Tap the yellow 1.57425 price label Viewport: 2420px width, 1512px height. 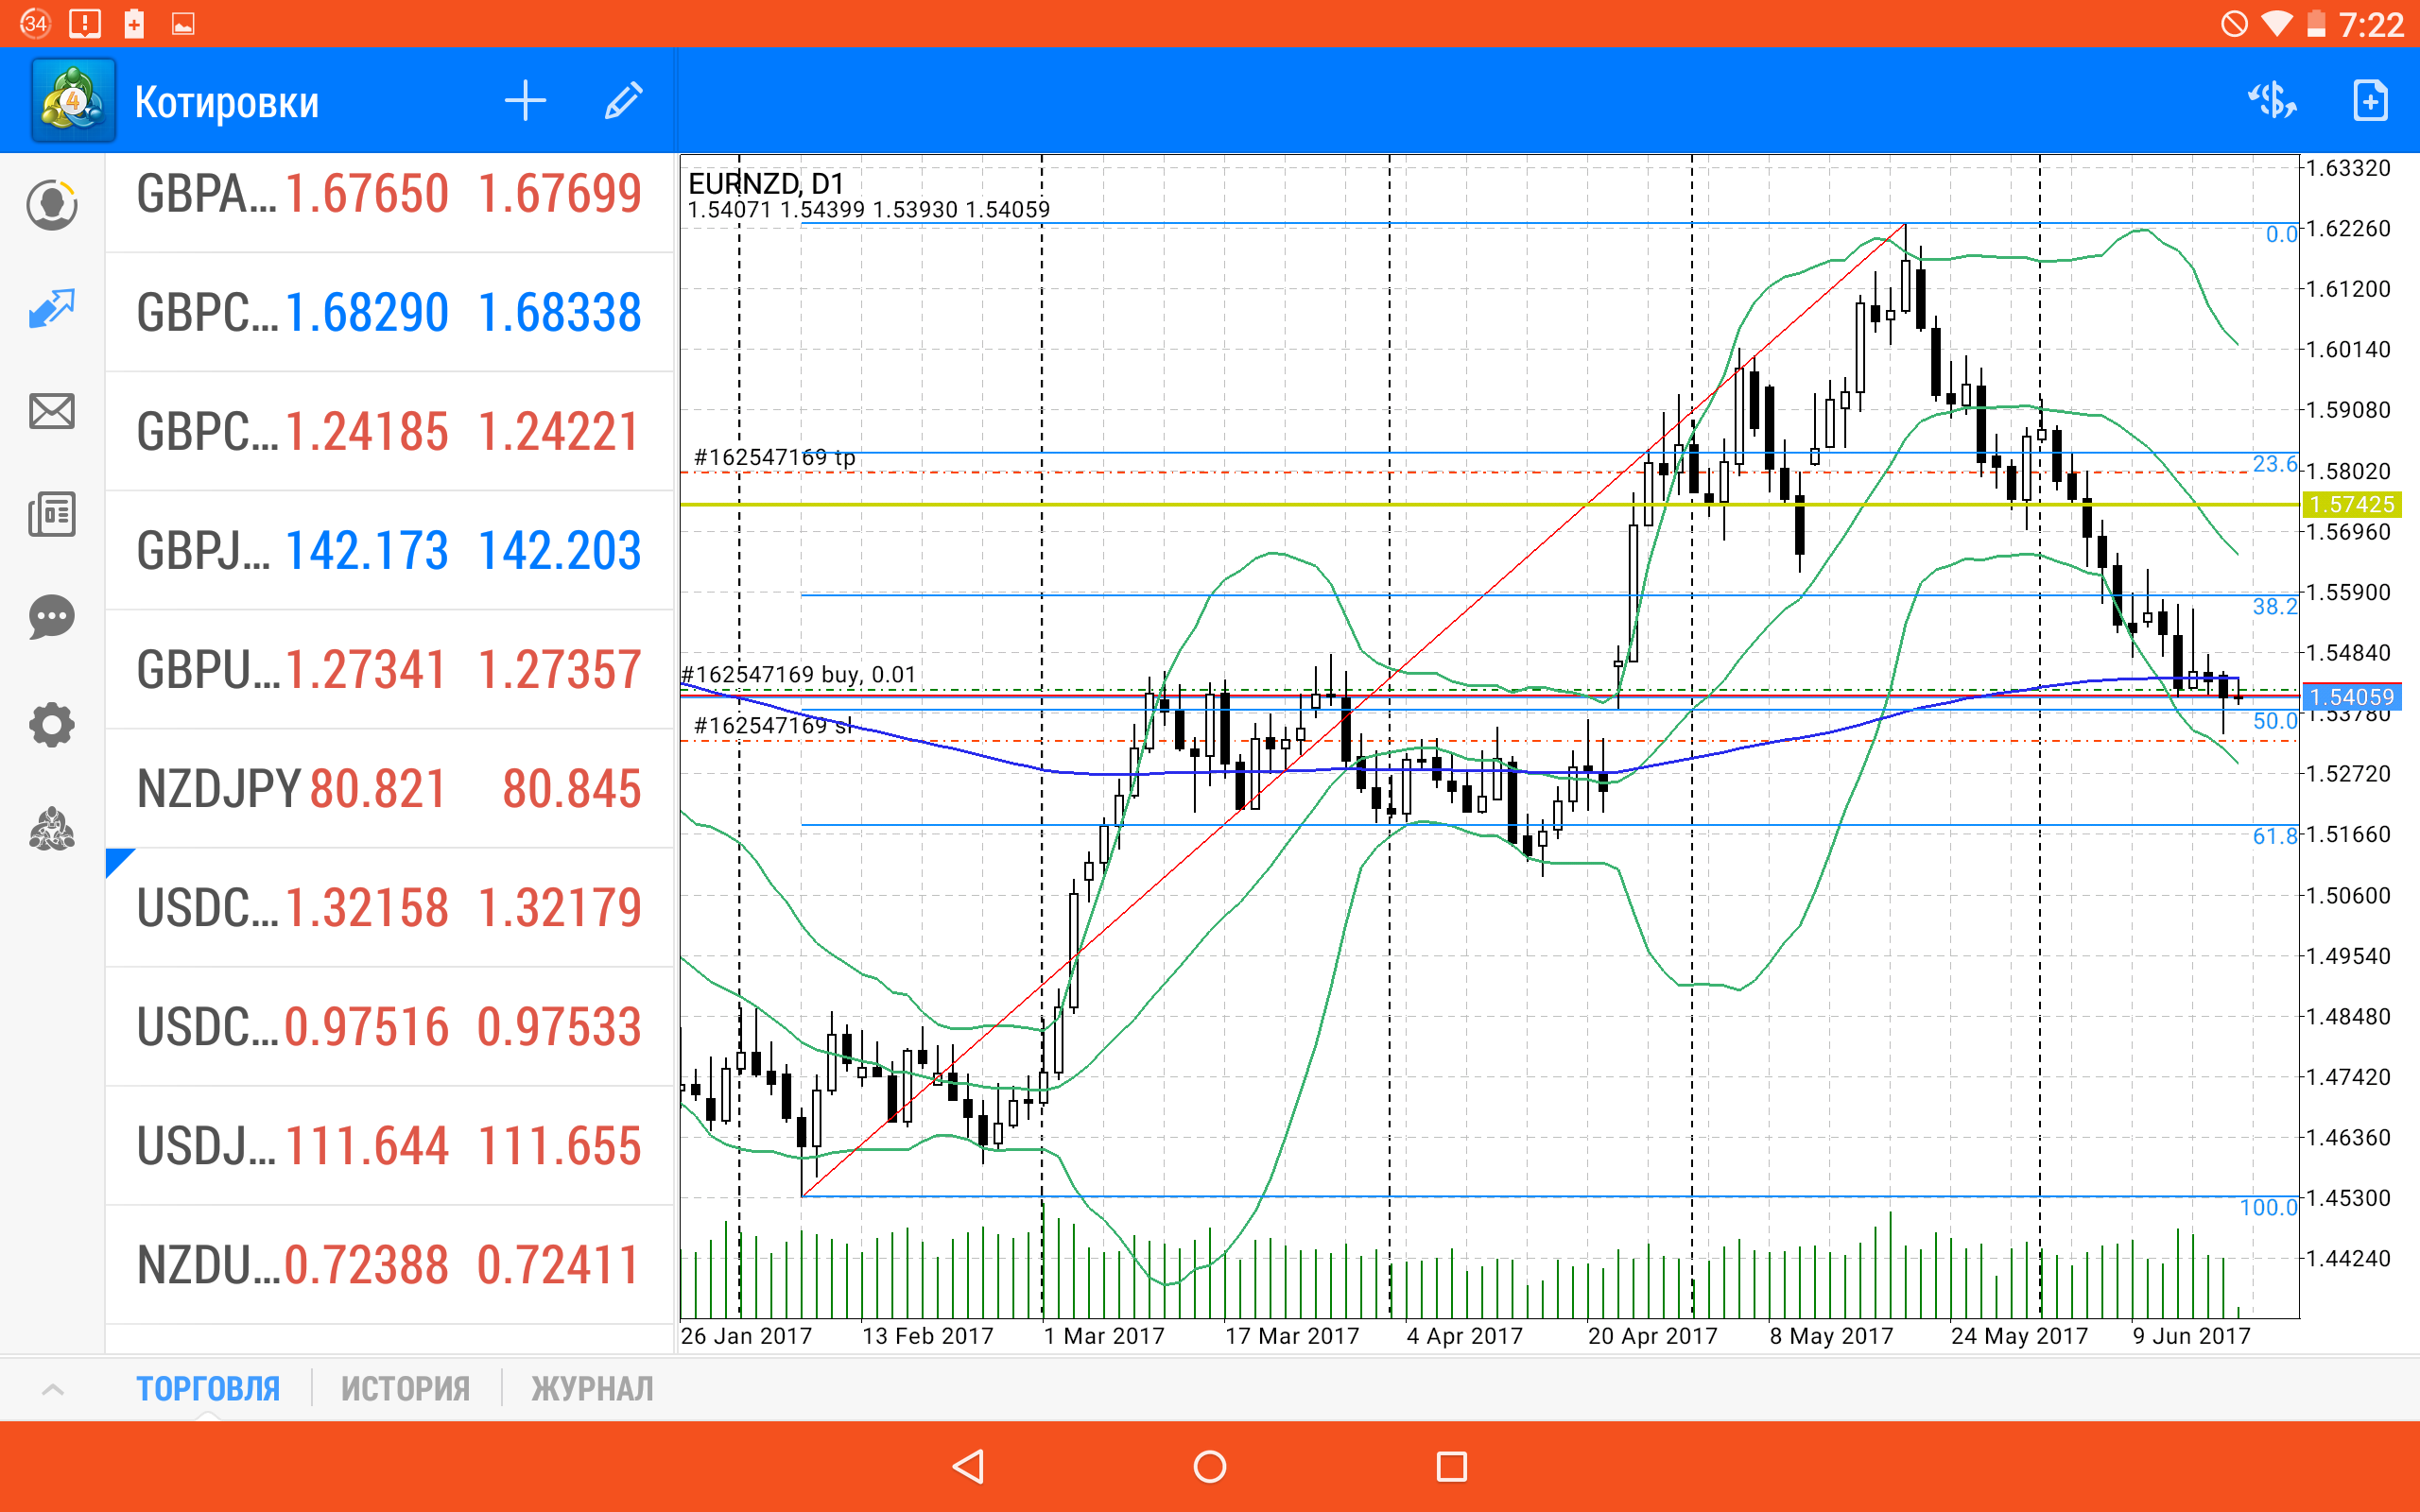point(2351,504)
